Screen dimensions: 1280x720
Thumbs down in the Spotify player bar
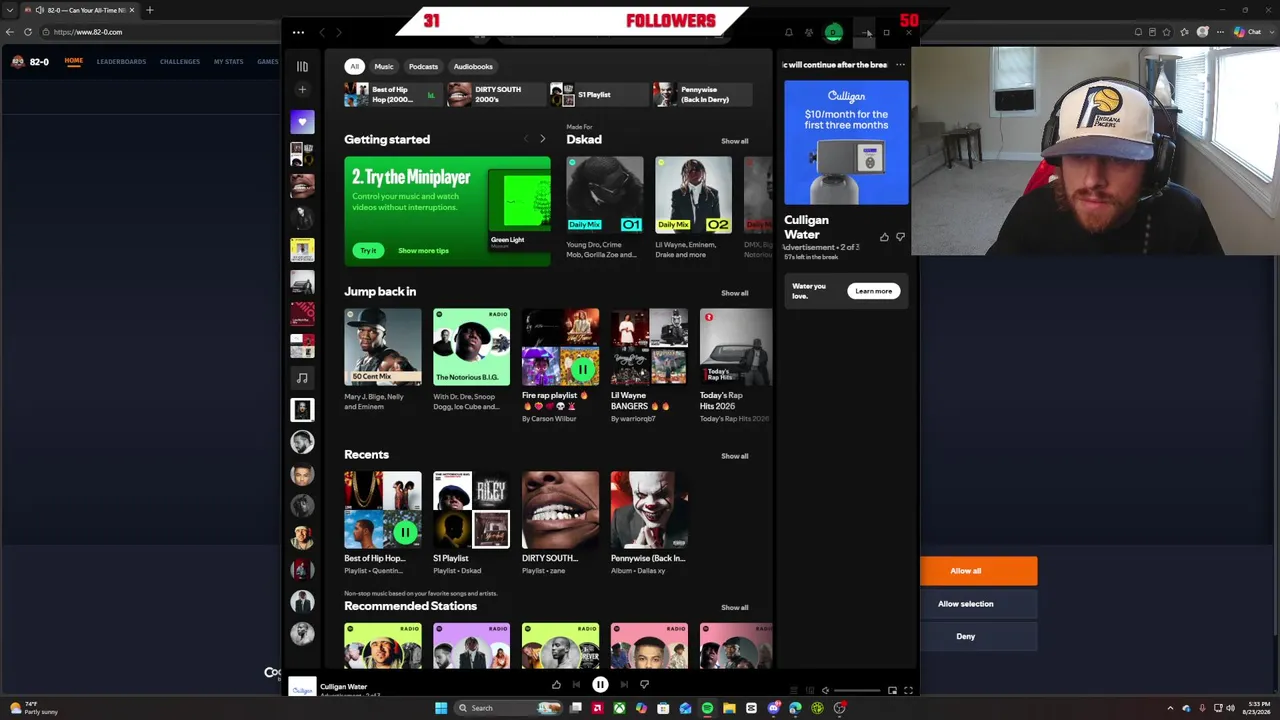pos(644,685)
